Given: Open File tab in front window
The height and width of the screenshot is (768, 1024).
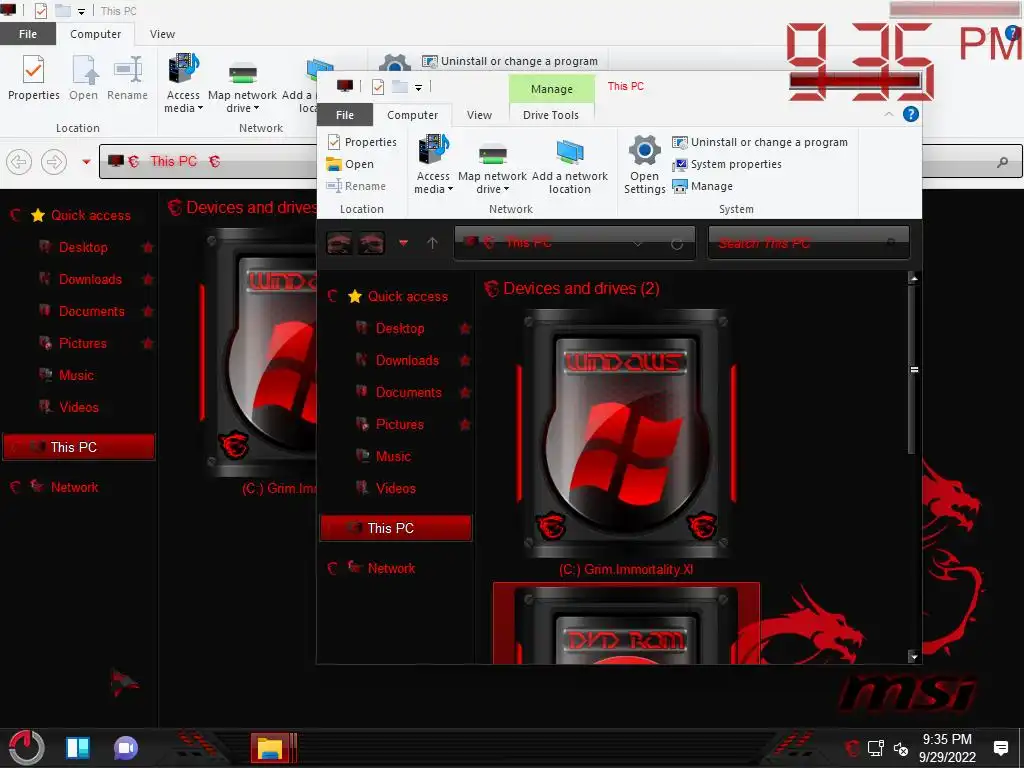Looking at the screenshot, I should click(345, 115).
